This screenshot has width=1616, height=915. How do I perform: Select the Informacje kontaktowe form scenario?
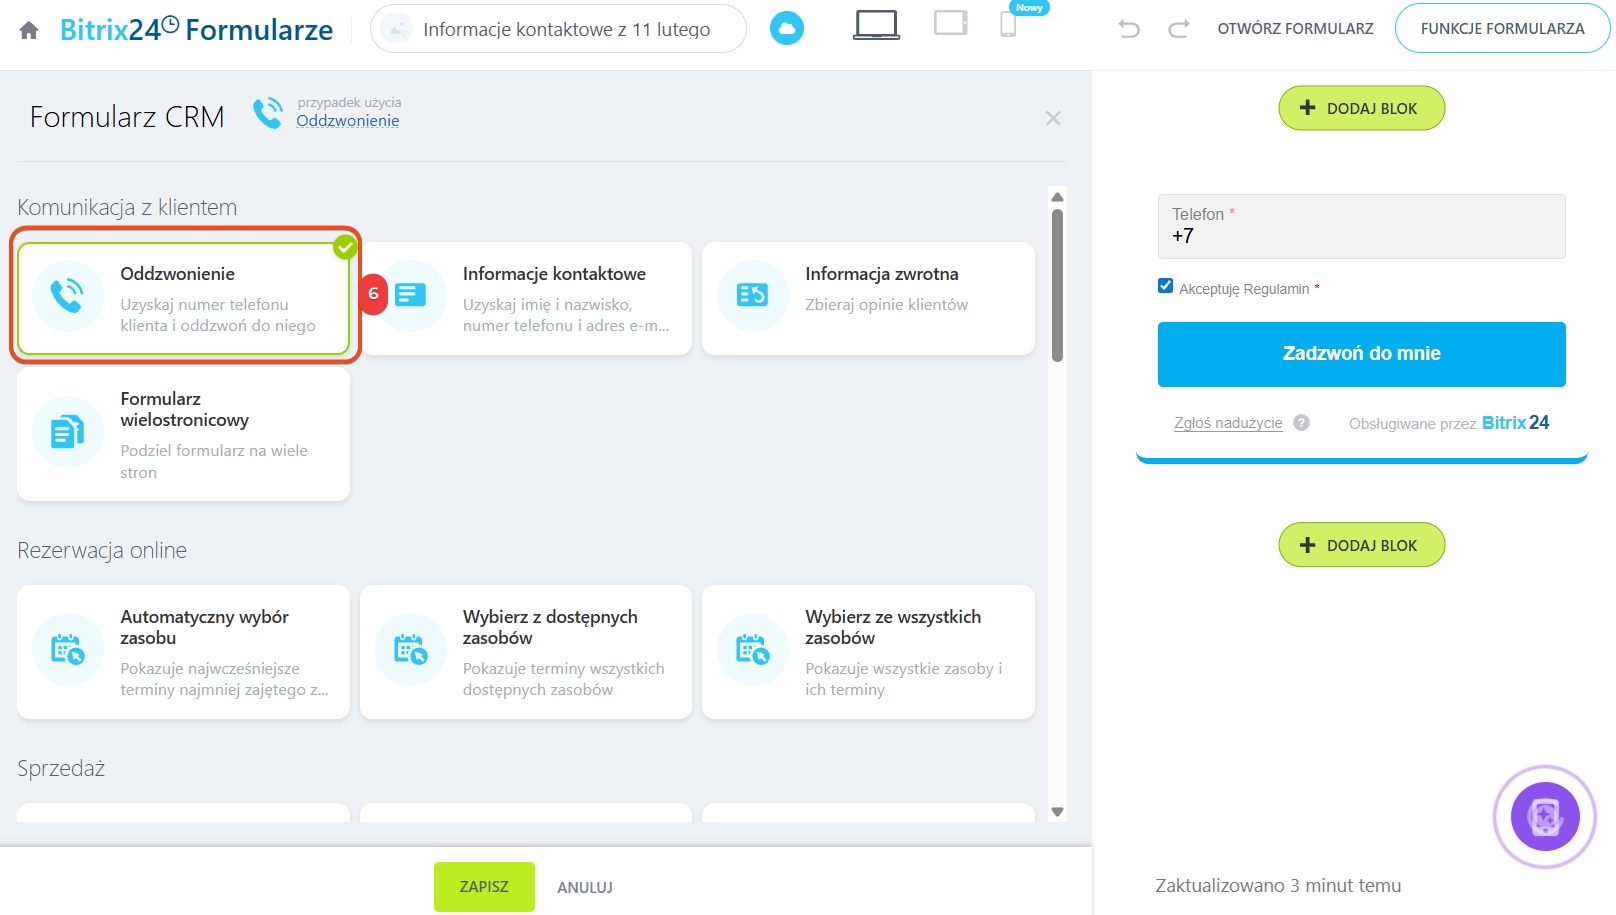526,298
